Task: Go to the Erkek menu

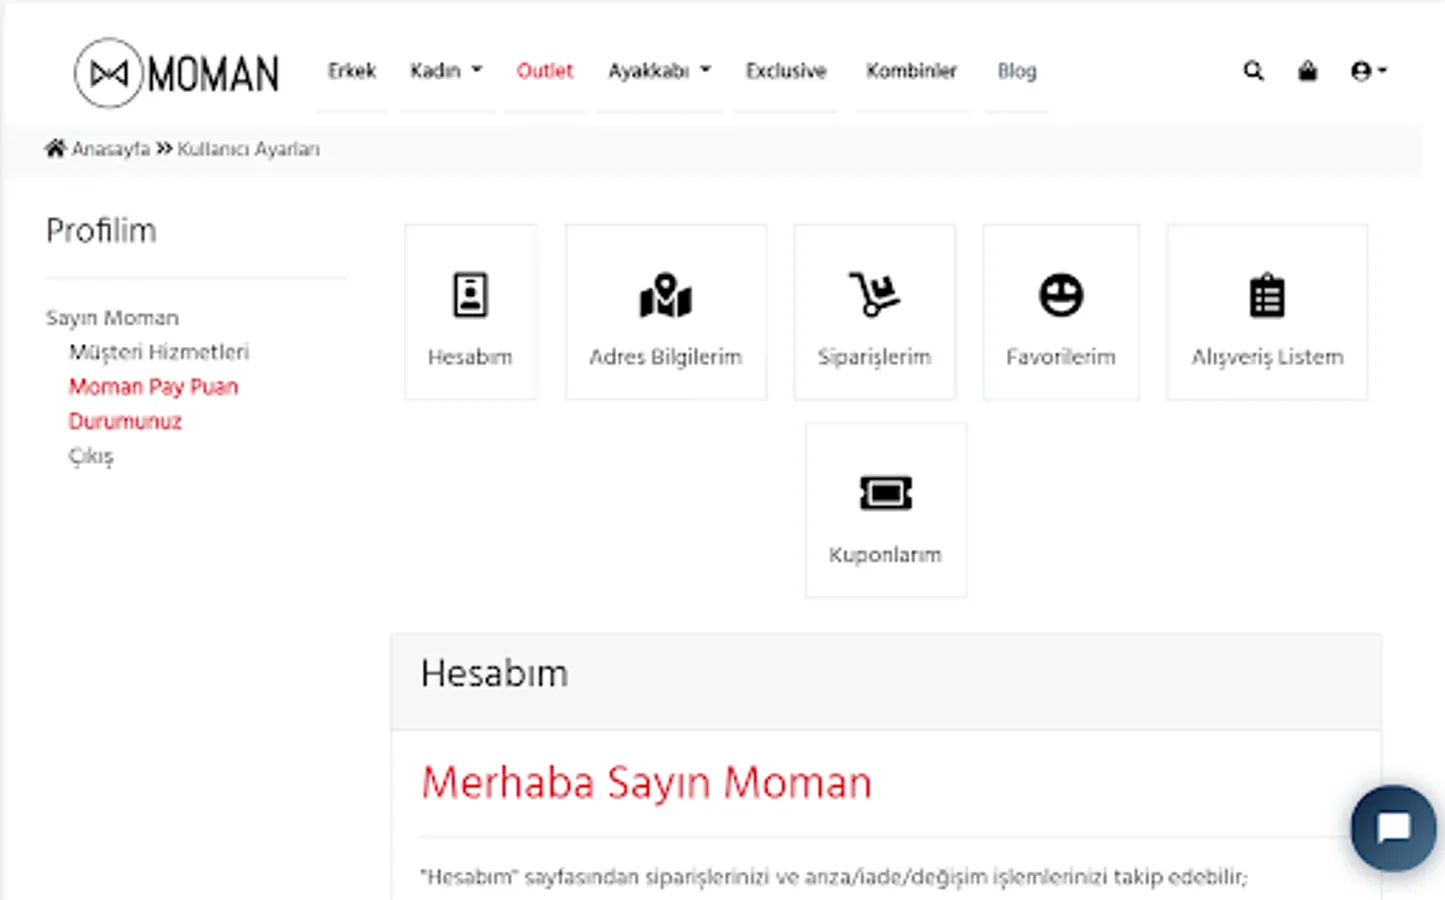Action: [x=352, y=71]
